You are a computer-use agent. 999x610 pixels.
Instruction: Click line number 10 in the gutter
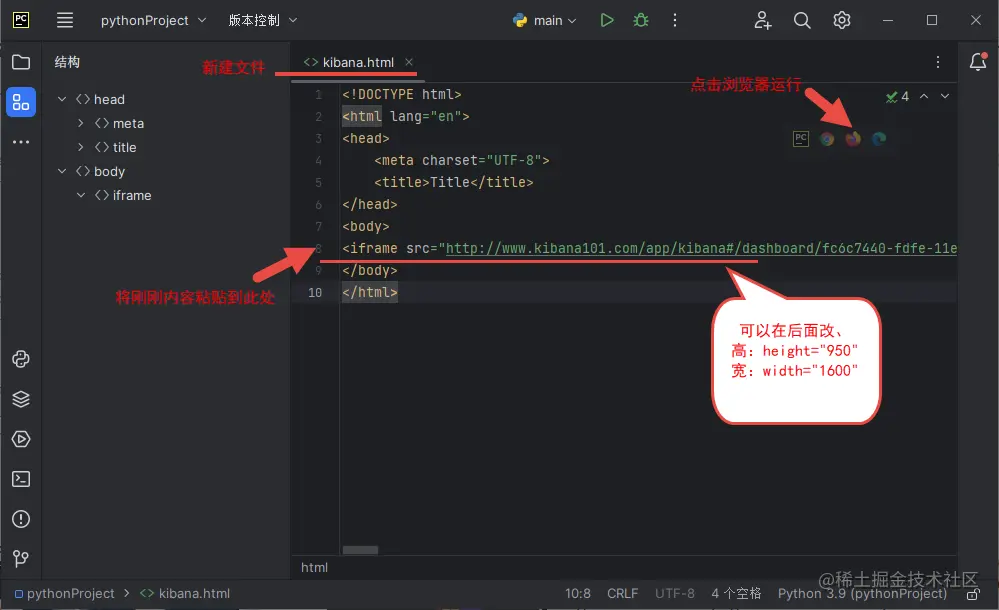[x=315, y=293]
